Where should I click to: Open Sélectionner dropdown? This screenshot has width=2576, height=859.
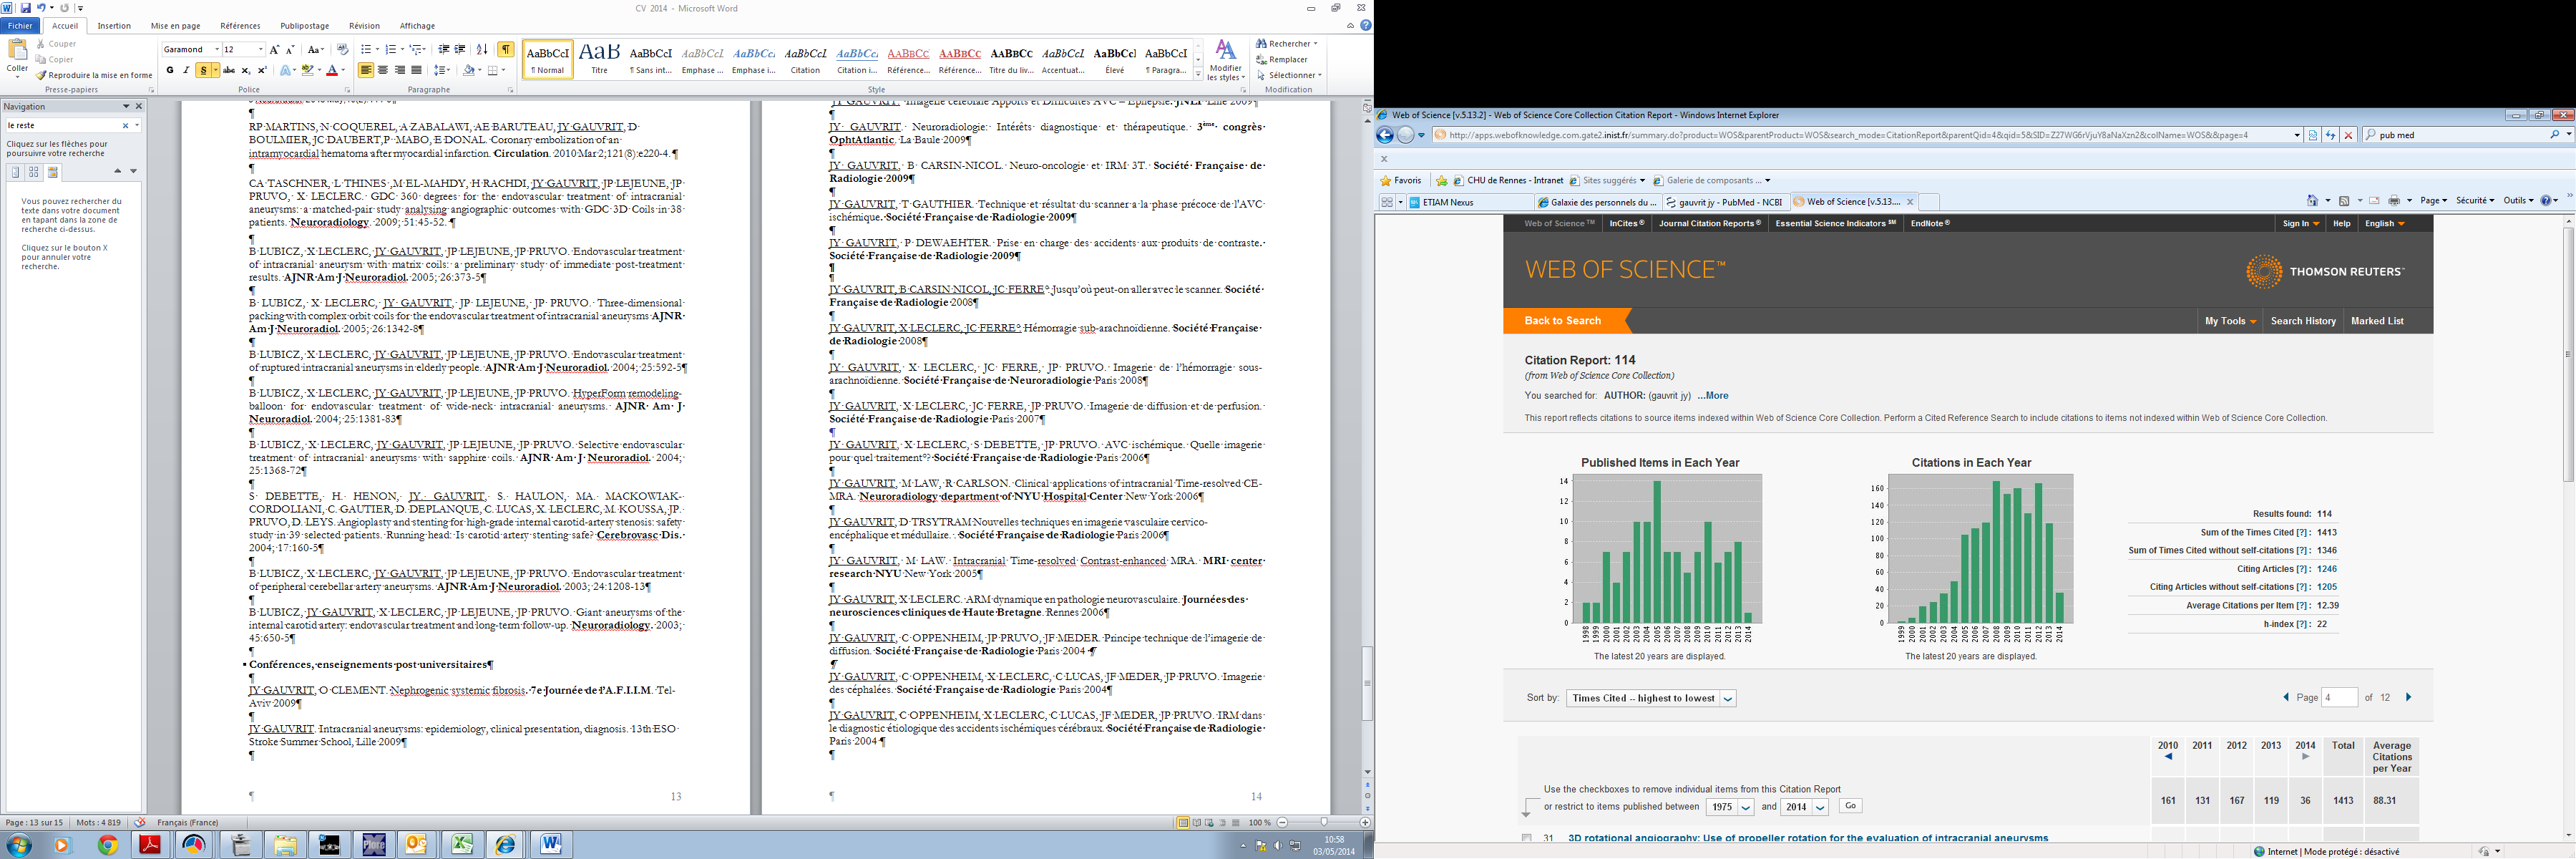pos(1289,75)
